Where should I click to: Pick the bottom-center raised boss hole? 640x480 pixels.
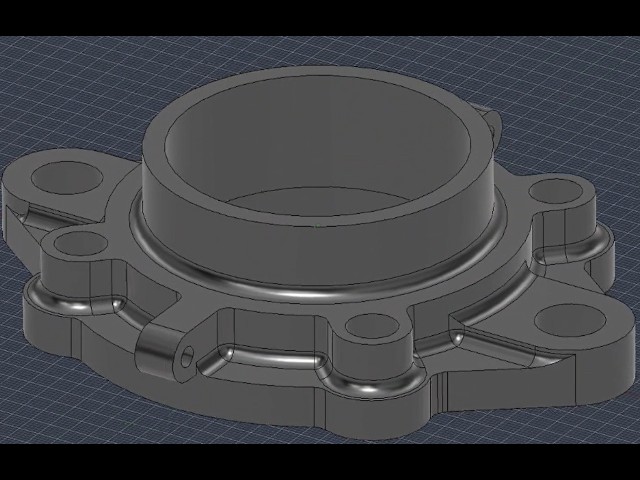372,326
